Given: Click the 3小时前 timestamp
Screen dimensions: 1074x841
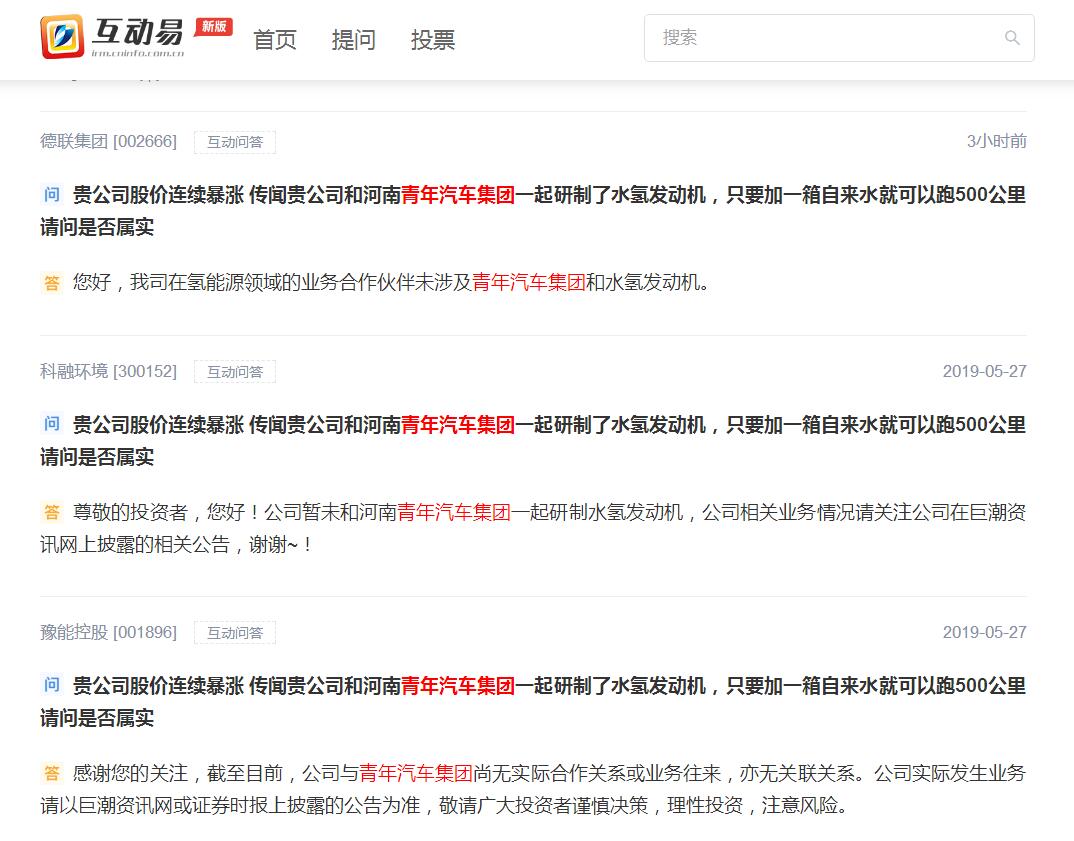Looking at the screenshot, I should click(x=996, y=141).
